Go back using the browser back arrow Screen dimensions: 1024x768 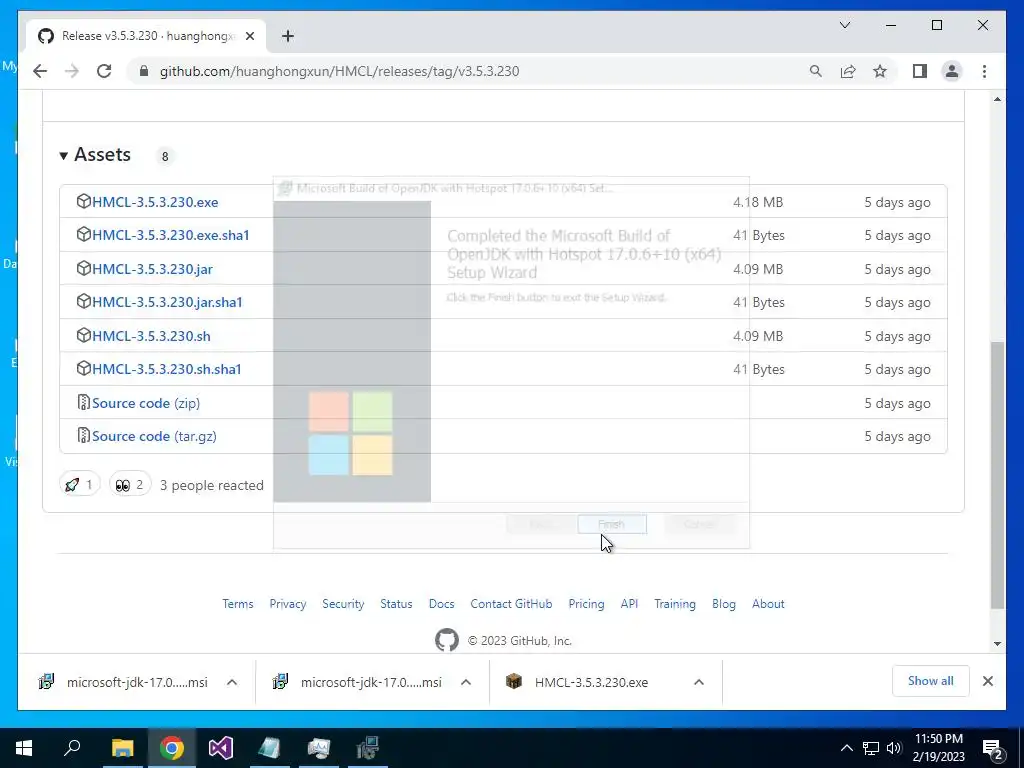pyautogui.click(x=40, y=71)
